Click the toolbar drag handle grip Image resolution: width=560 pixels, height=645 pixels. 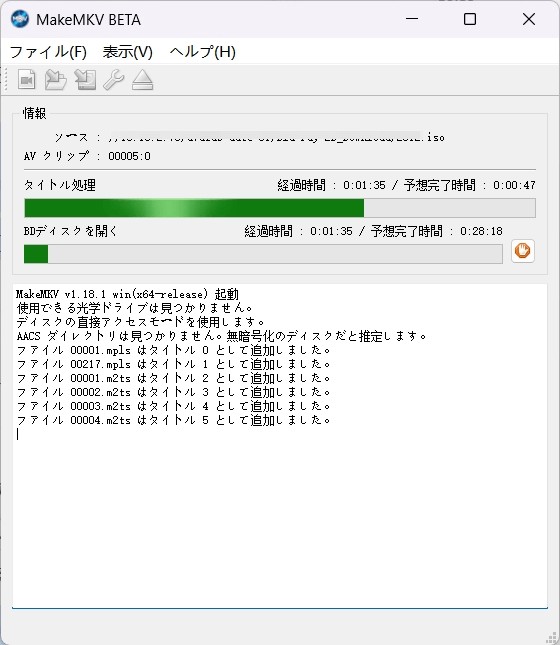click(5, 80)
